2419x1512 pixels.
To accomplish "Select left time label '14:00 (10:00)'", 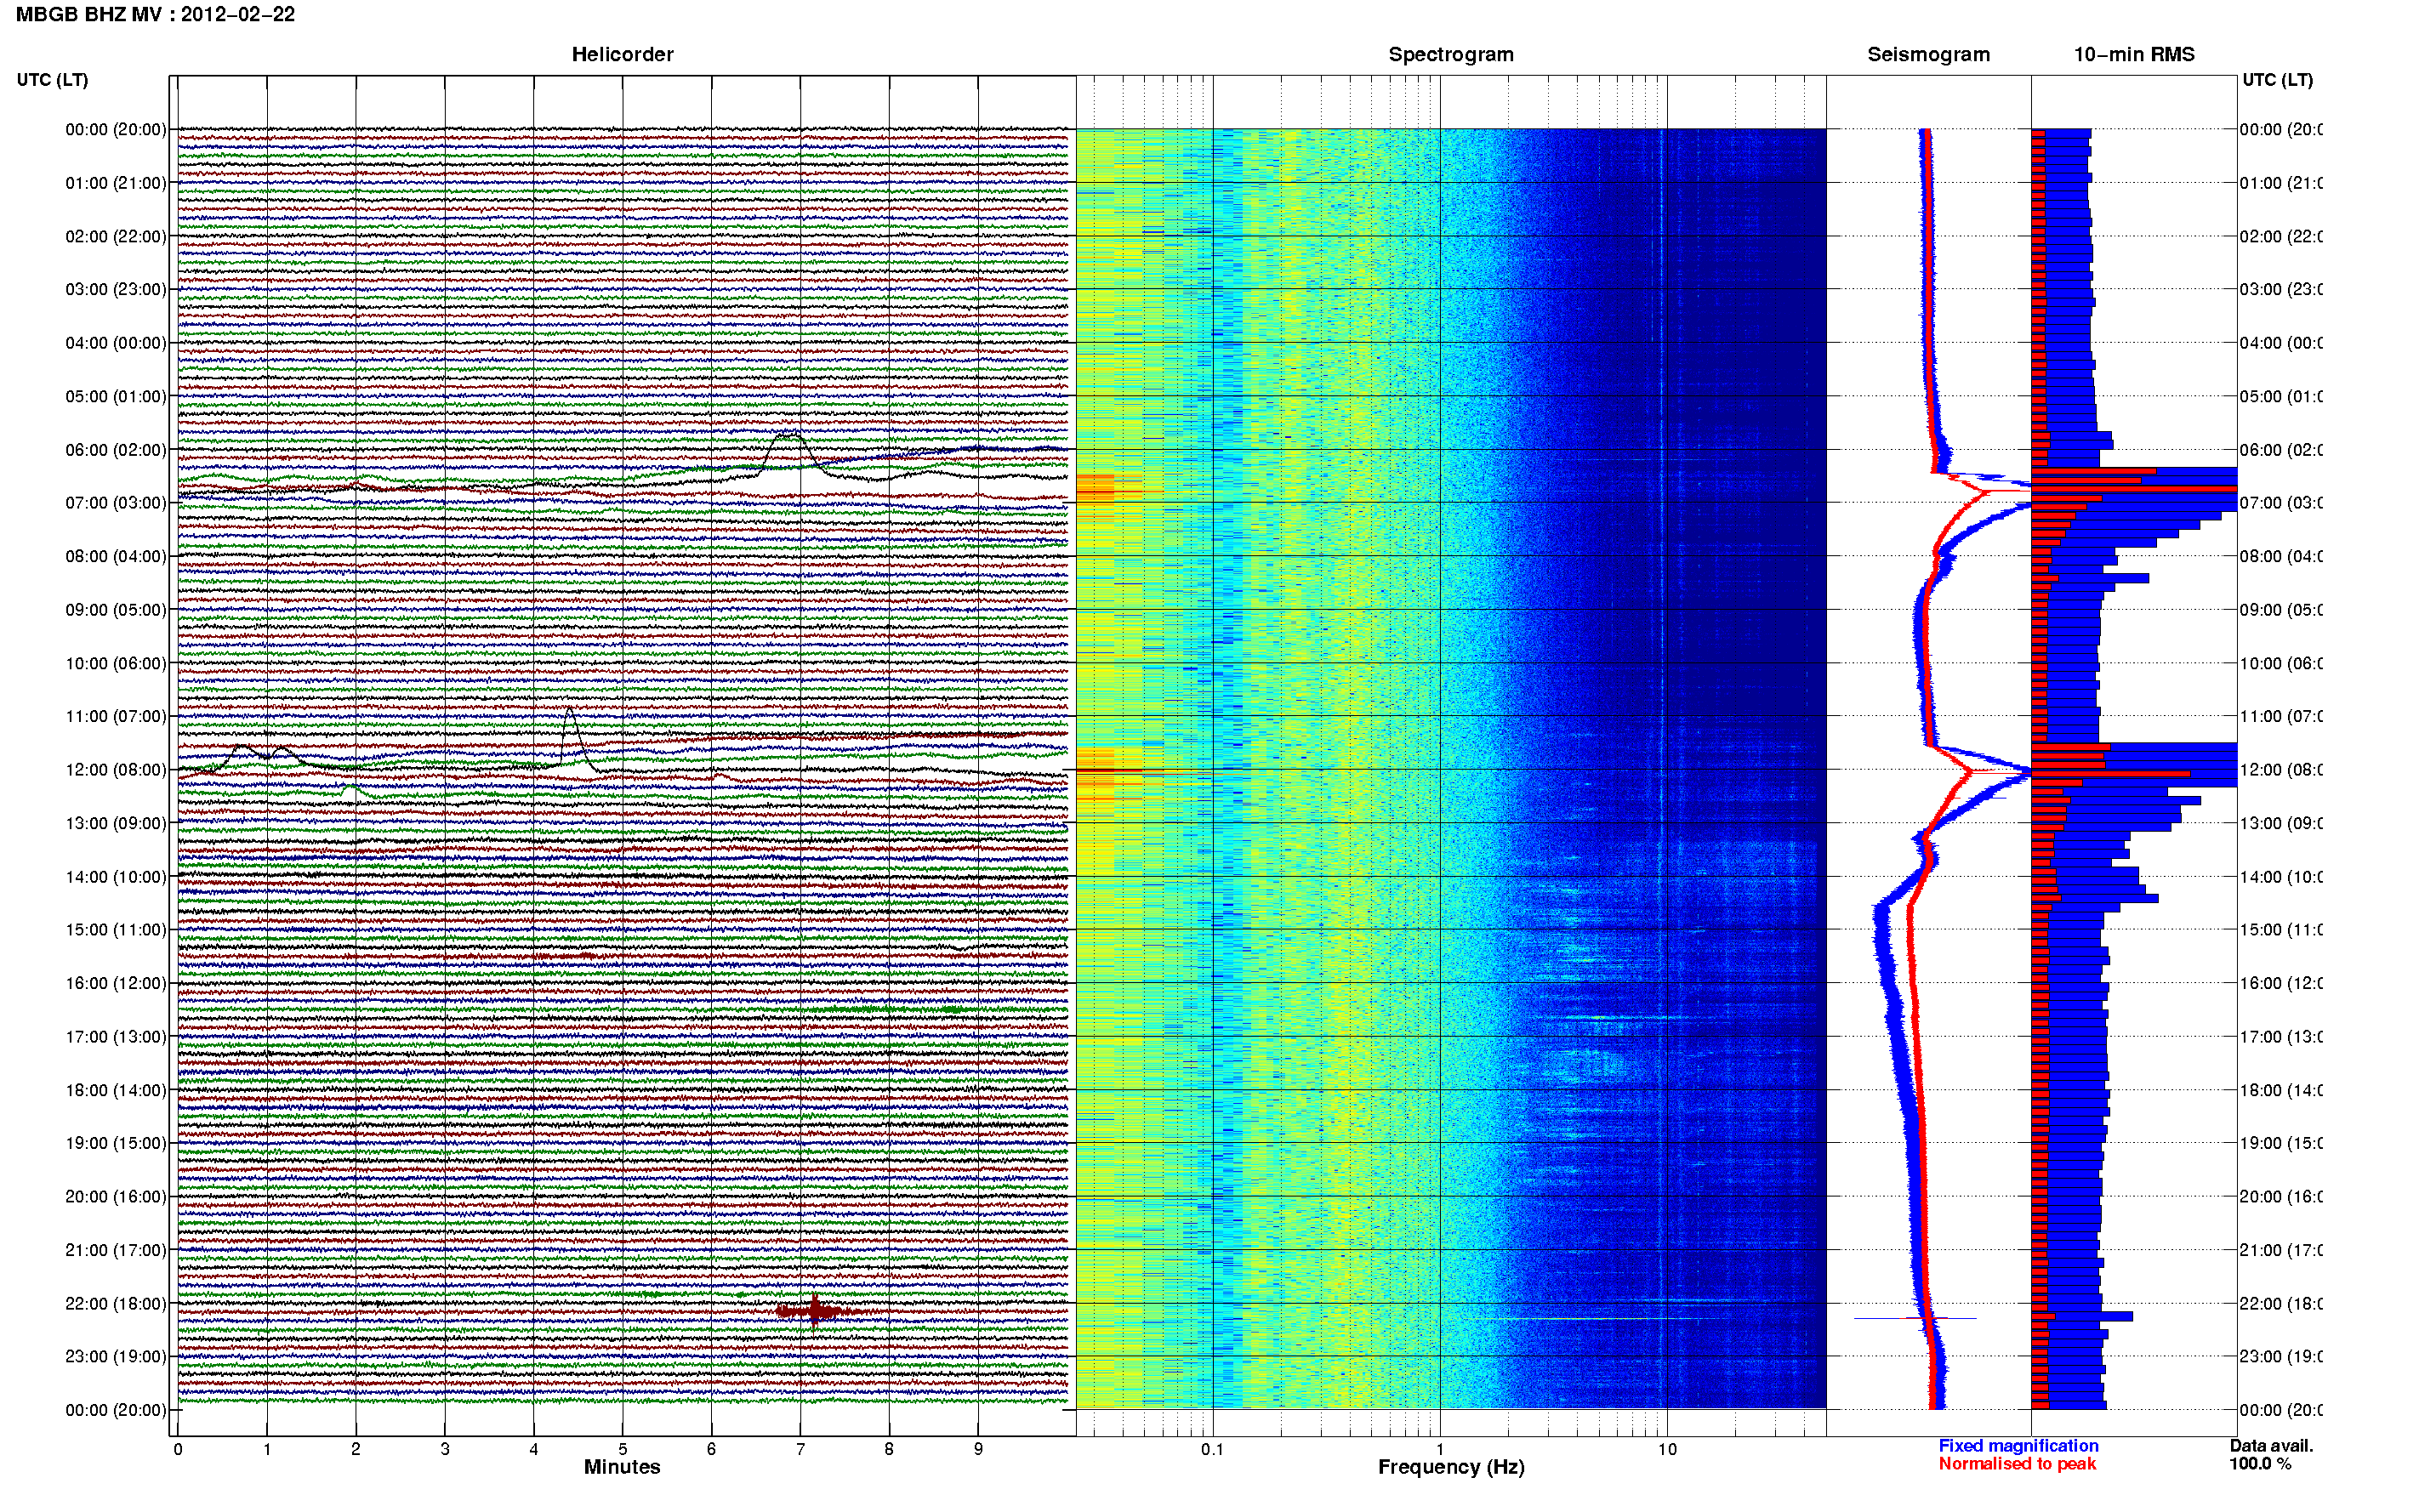I will pyautogui.click(x=116, y=876).
